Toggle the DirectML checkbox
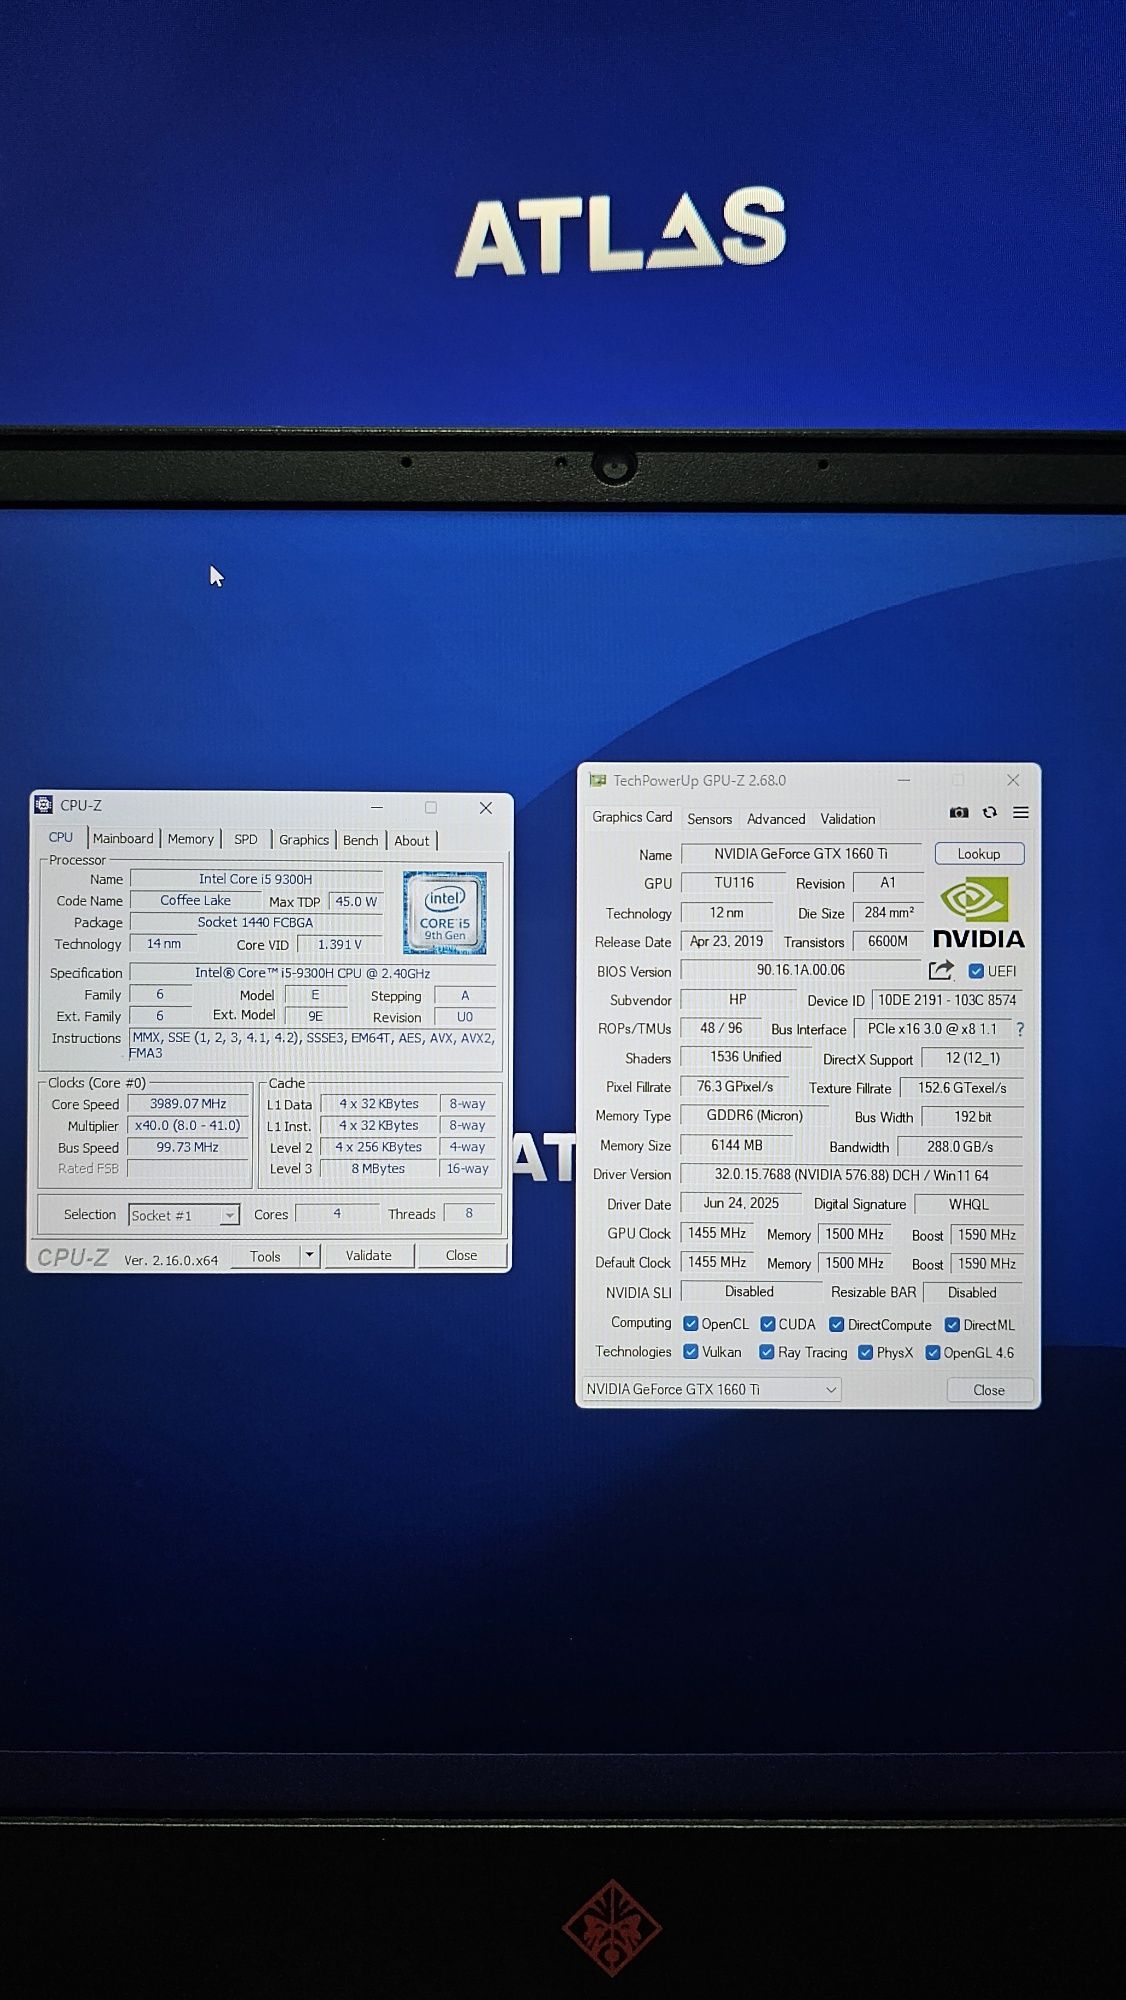Image resolution: width=1126 pixels, height=2000 pixels. click(x=952, y=1325)
